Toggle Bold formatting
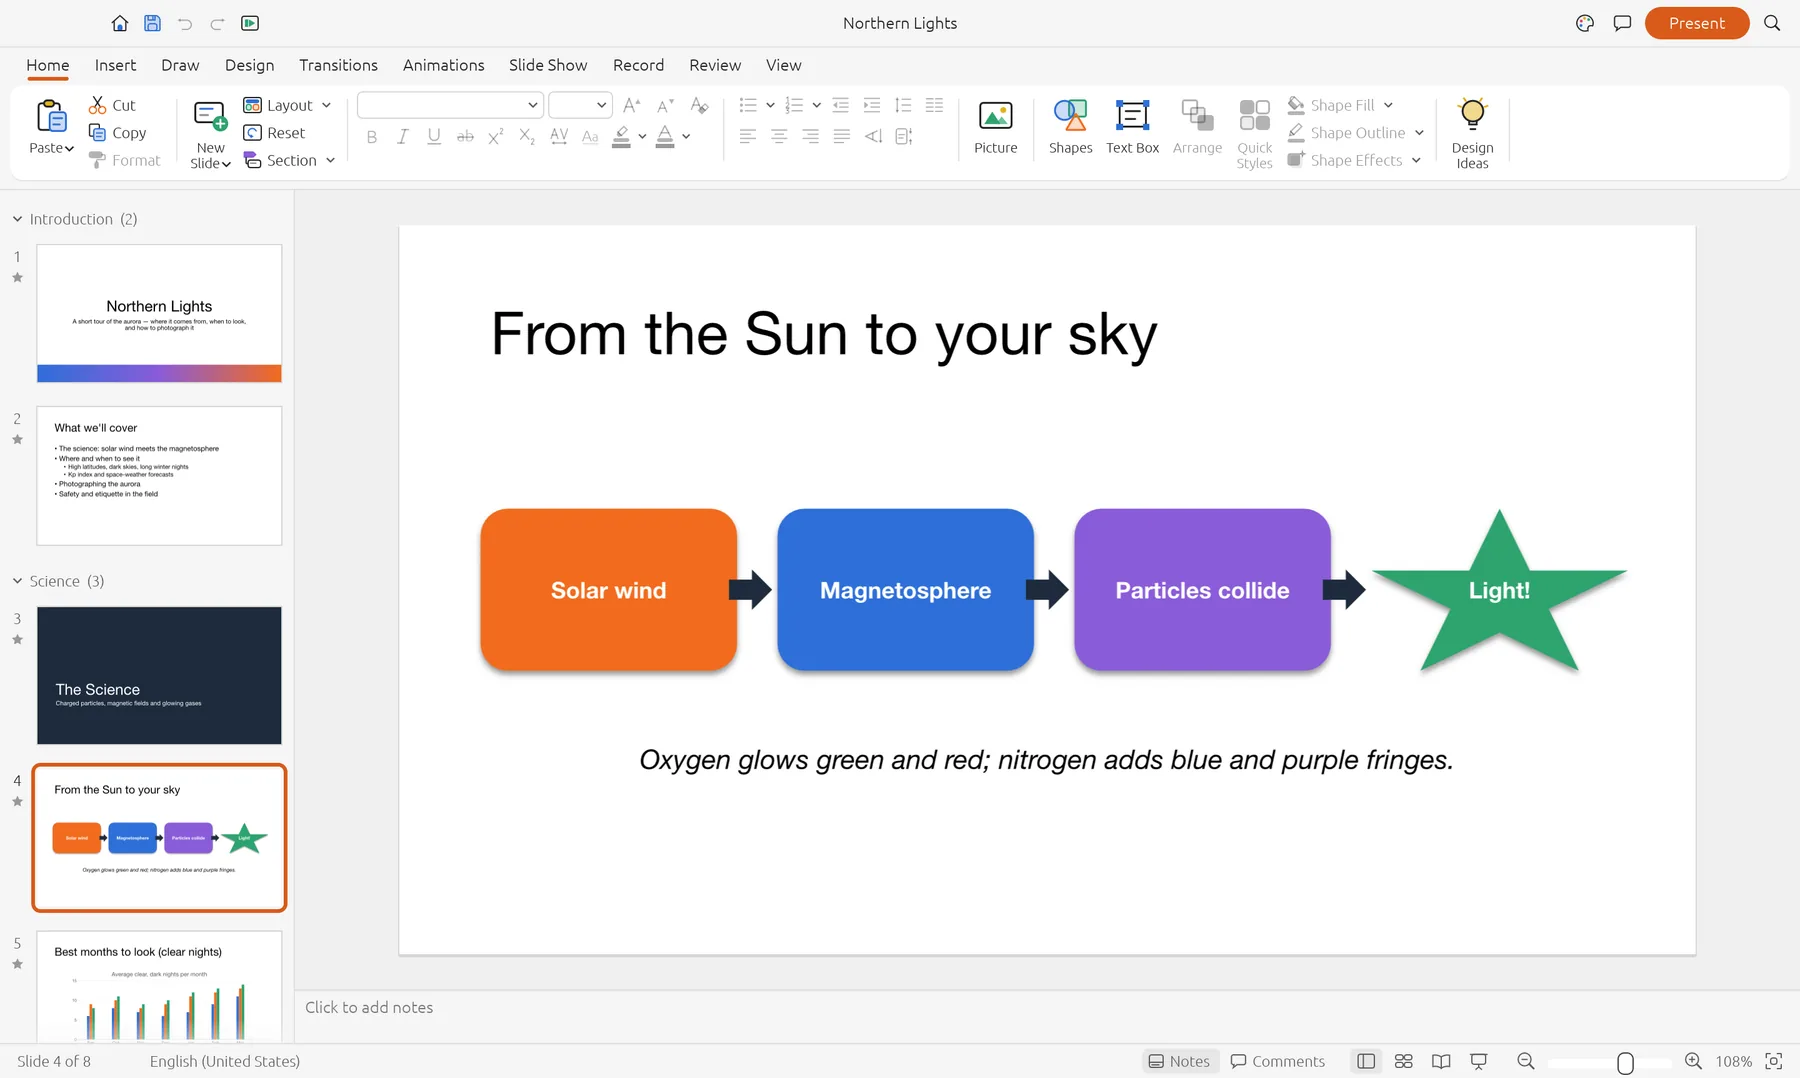Screen dimensions: 1800x1078 (372, 137)
